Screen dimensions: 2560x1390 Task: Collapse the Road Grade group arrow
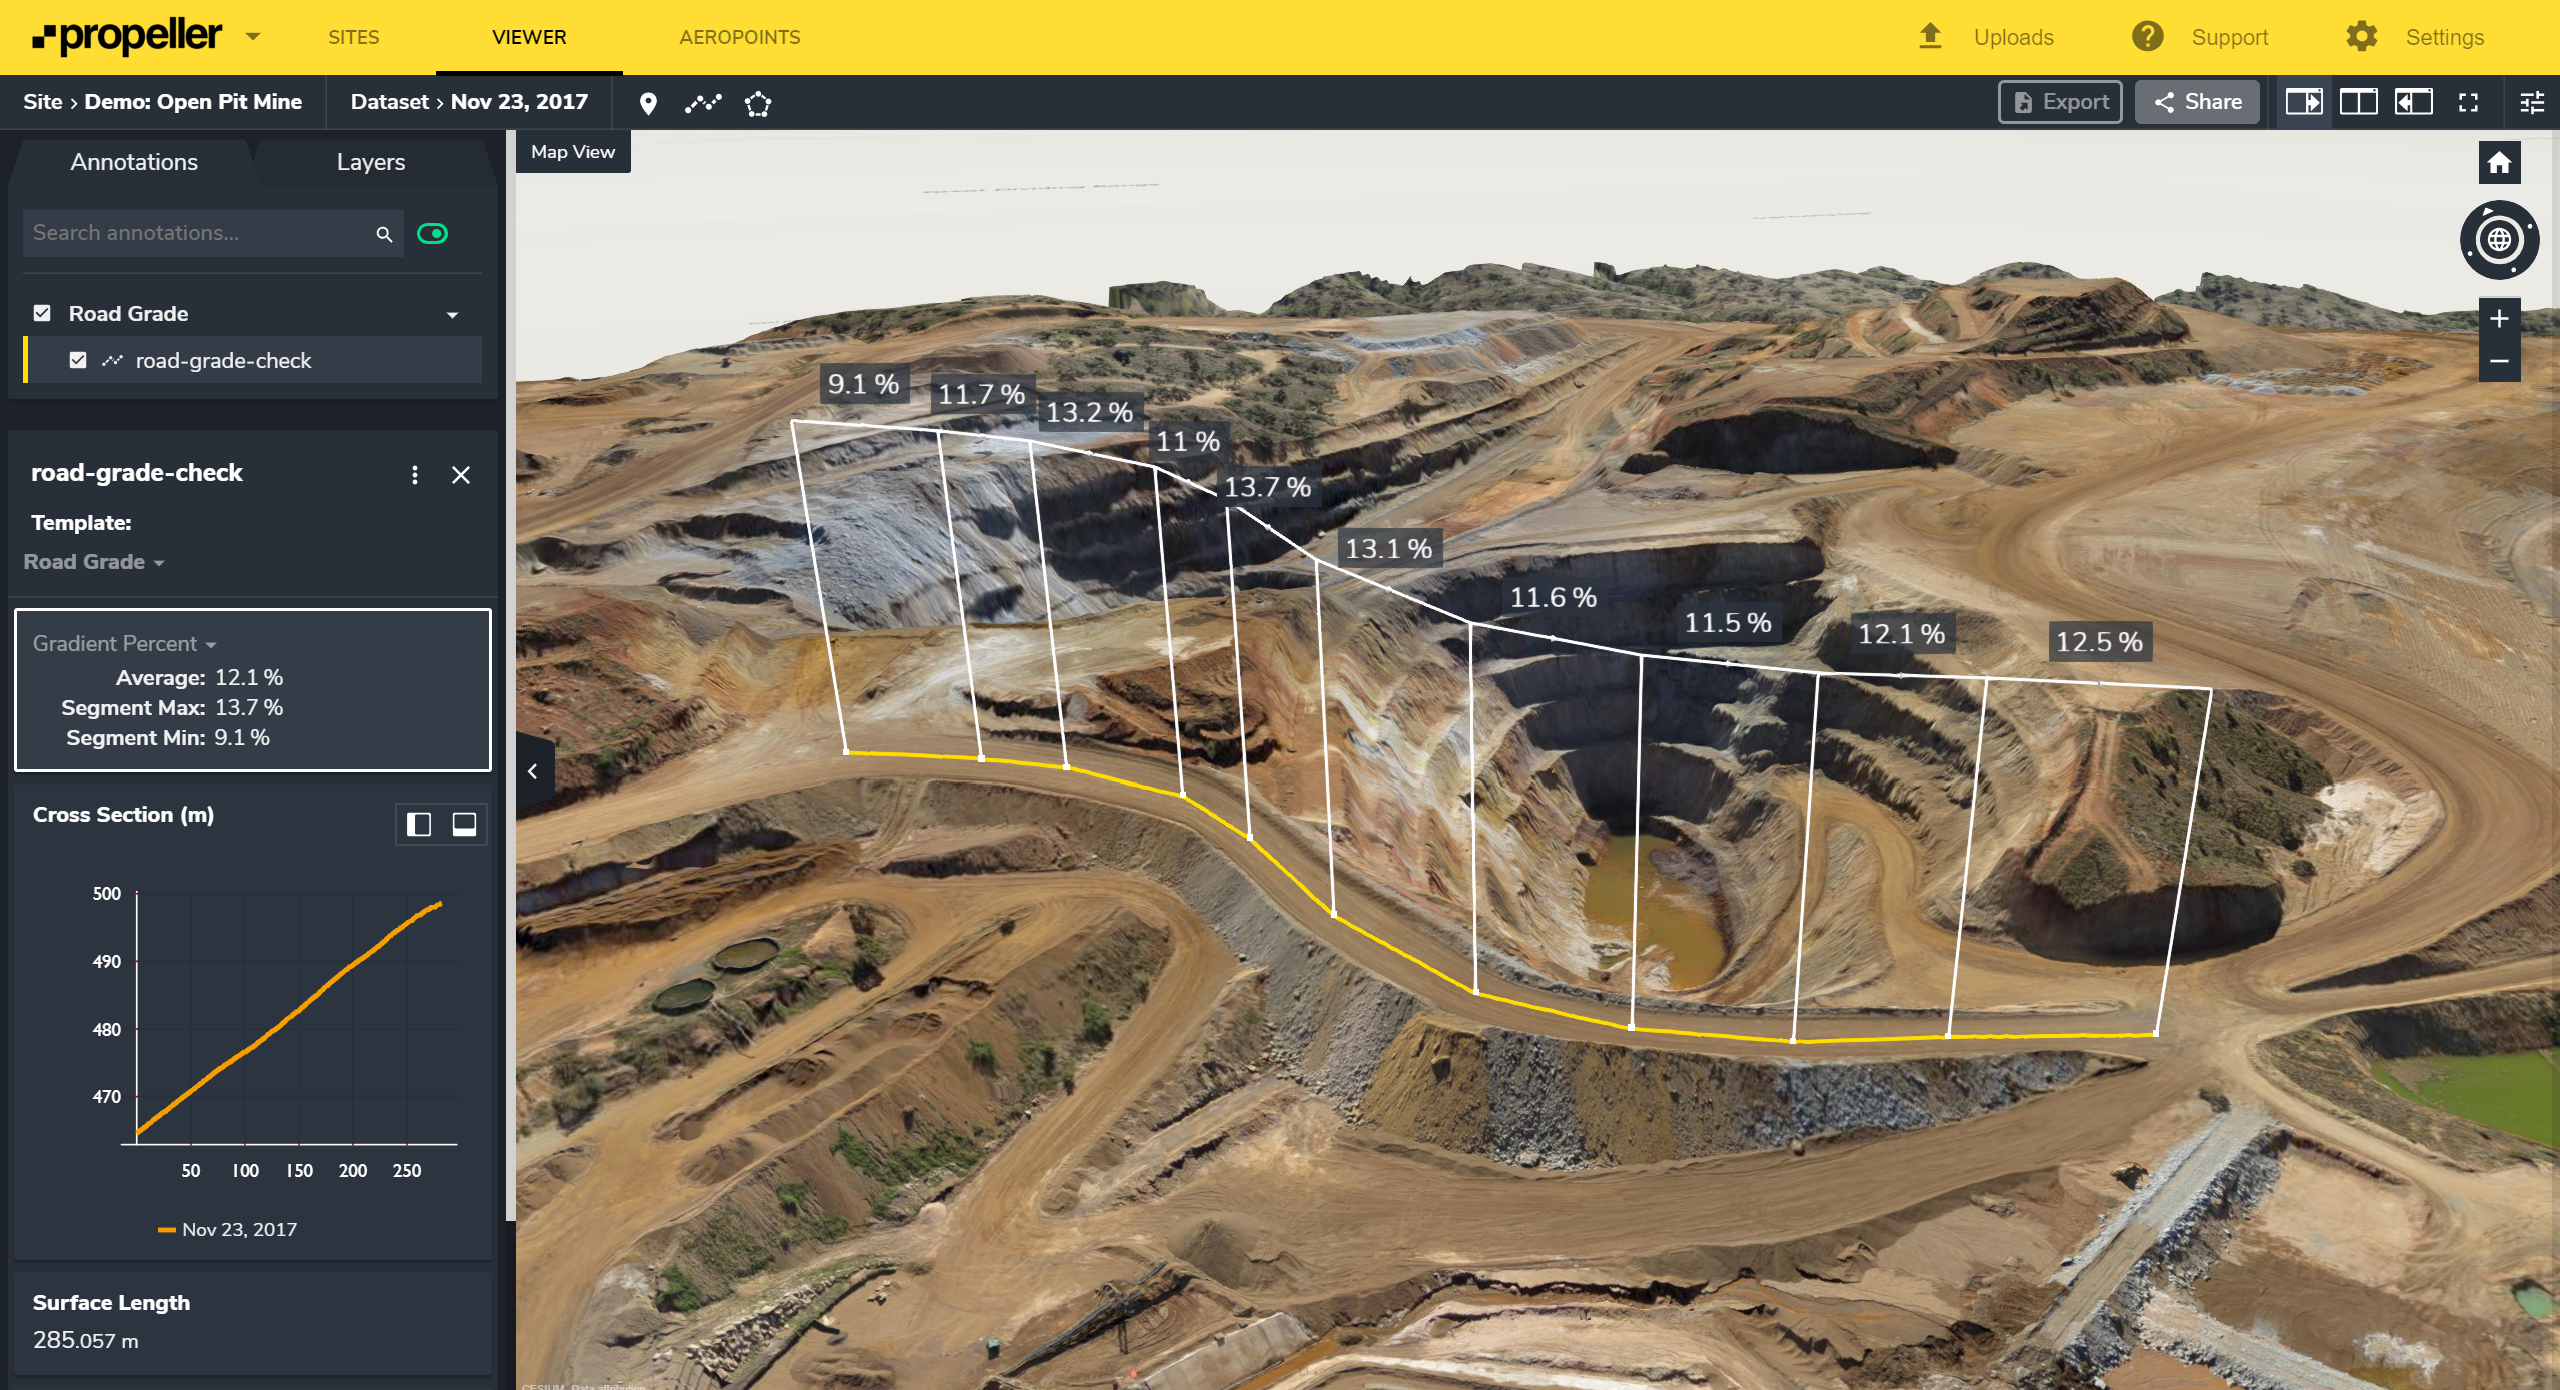coord(452,315)
